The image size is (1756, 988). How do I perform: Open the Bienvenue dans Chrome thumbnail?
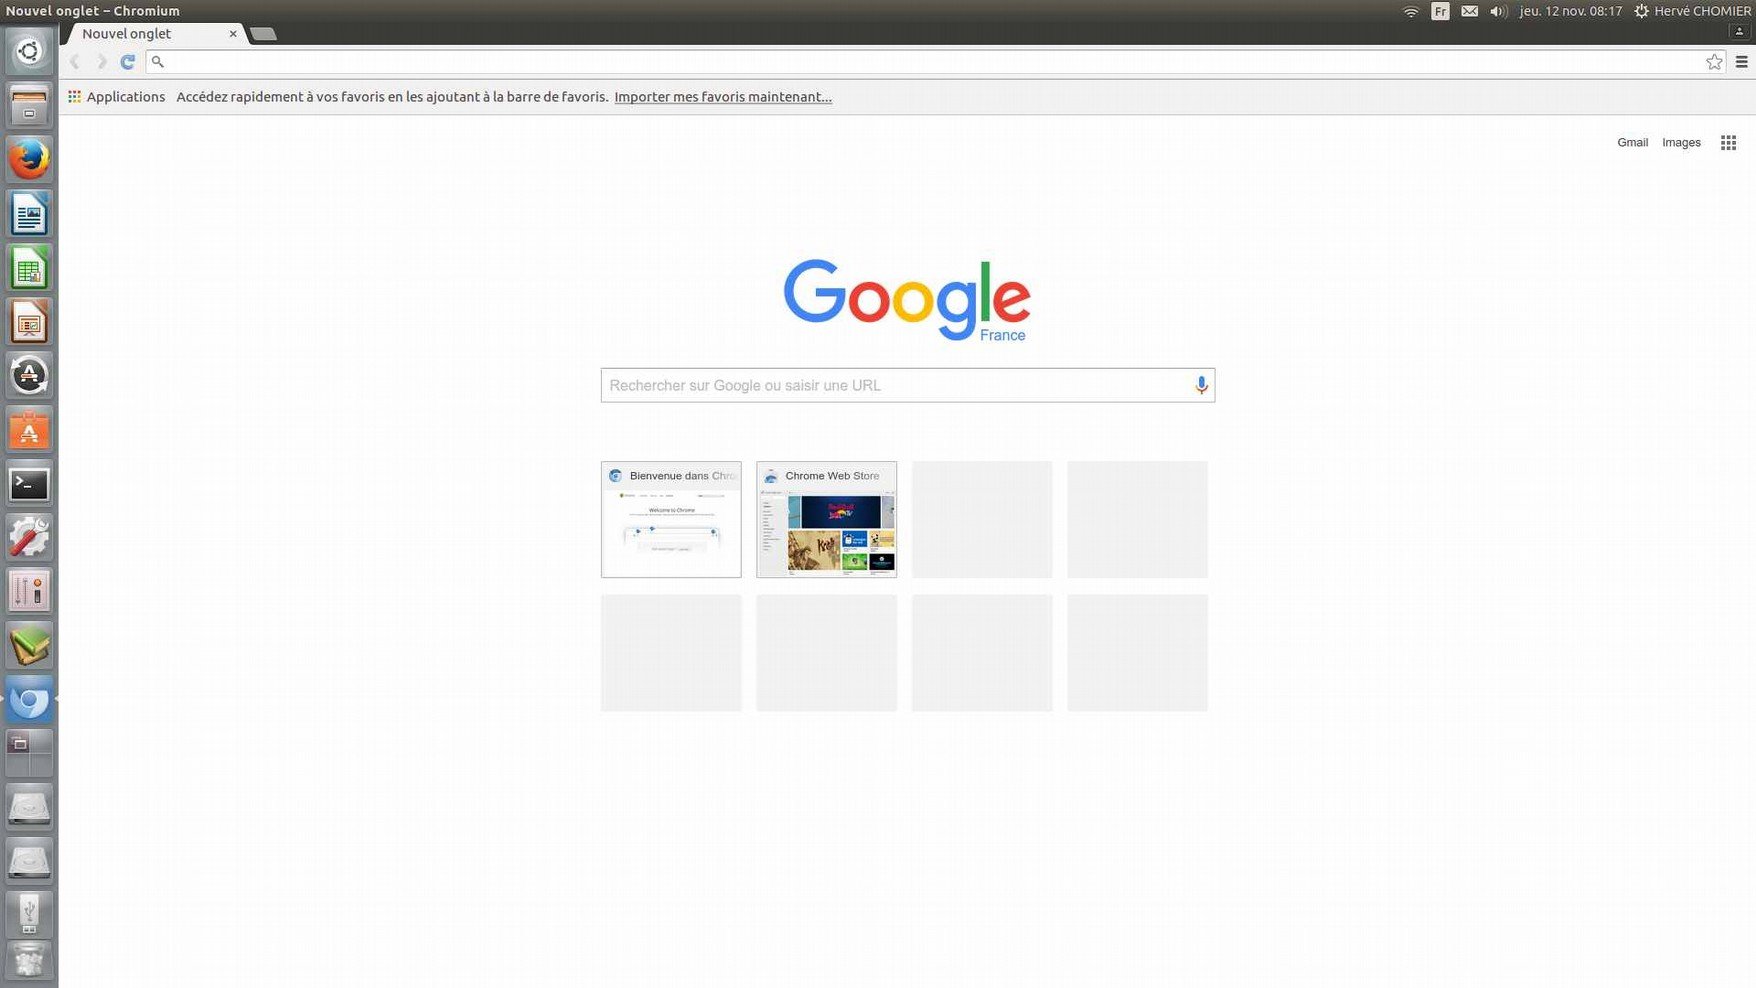(671, 519)
